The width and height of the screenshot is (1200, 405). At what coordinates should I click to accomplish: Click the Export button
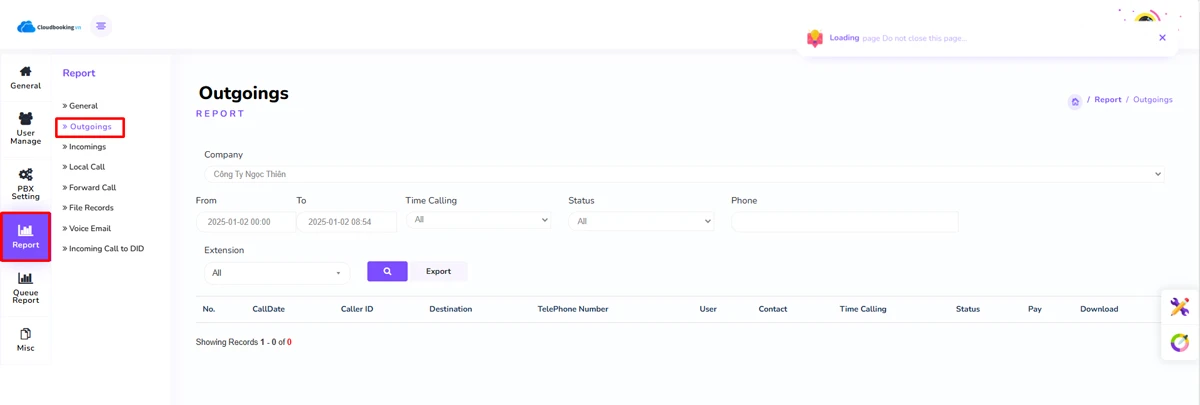click(x=438, y=271)
